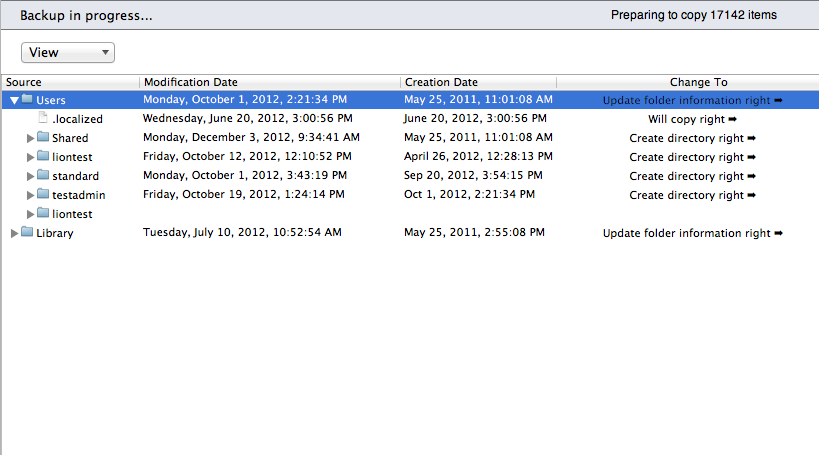
Task: Sort by Modification Date column header
Action: point(270,82)
